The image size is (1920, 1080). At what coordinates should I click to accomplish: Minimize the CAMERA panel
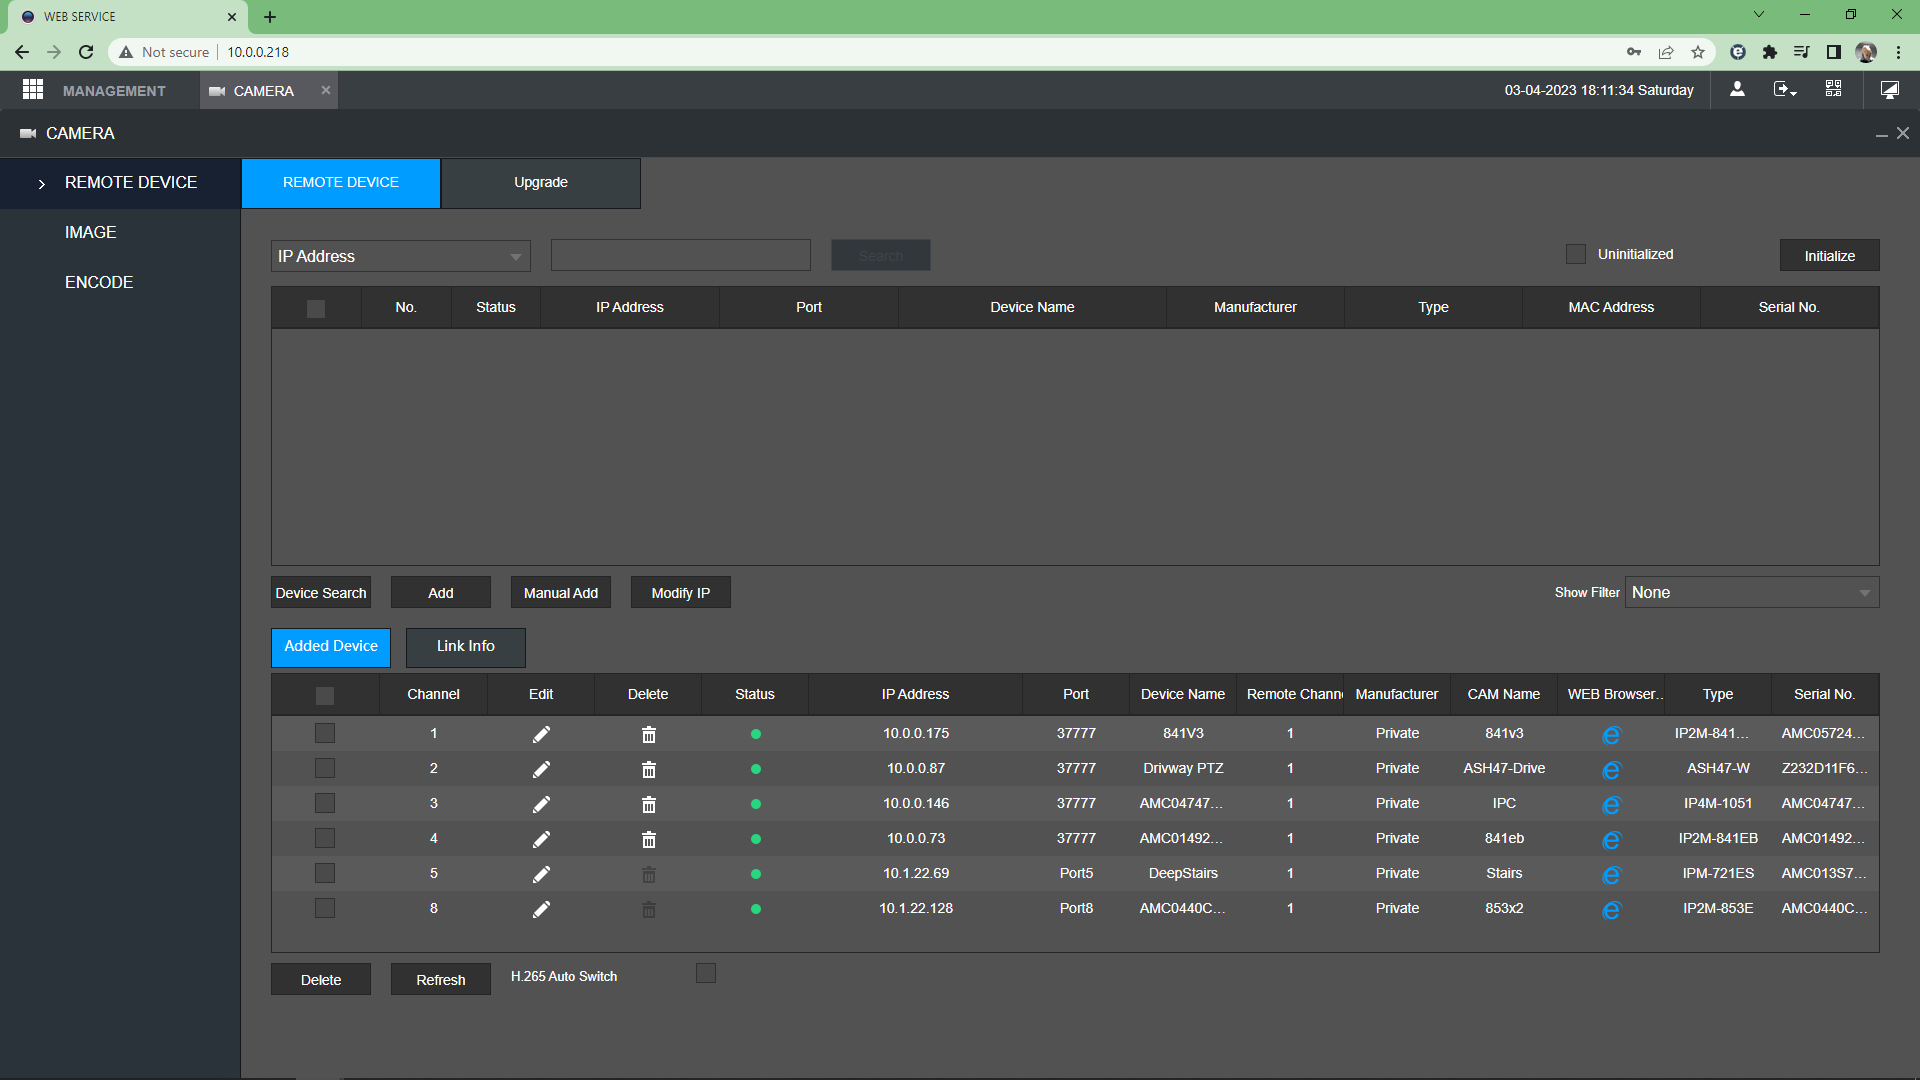pyautogui.click(x=1881, y=134)
